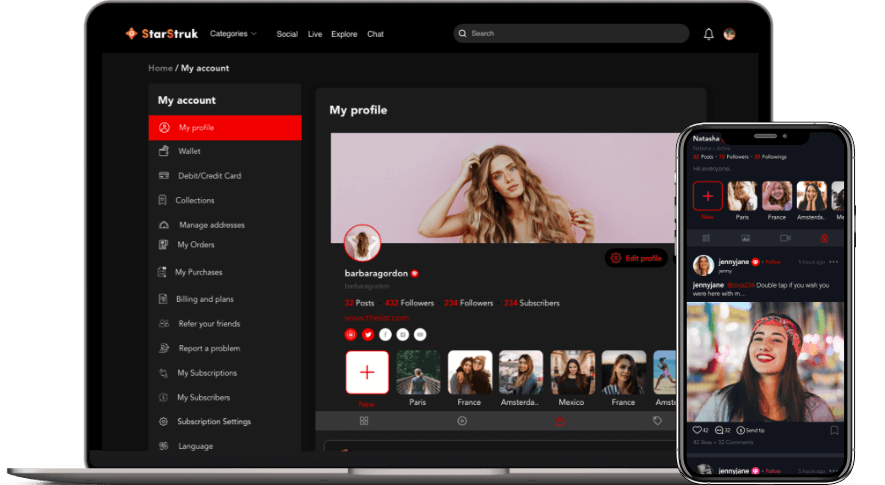Open the Paris story on desktop
885x485 pixels.
point(418,372)
